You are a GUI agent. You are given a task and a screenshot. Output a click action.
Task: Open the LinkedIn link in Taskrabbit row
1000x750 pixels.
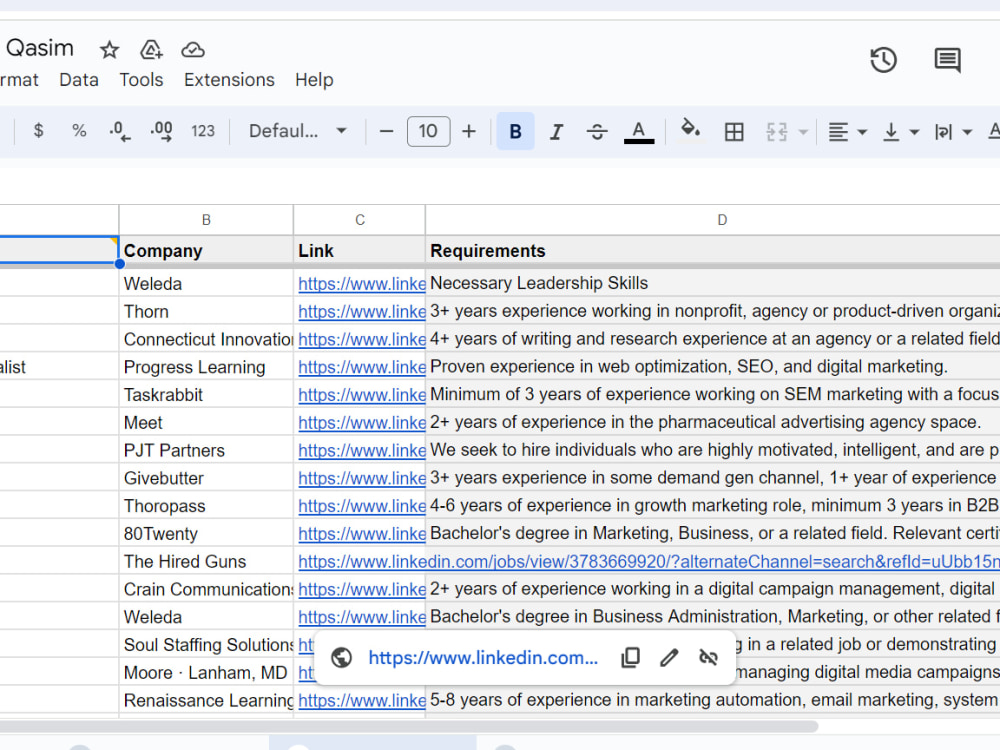coord(362,395)
